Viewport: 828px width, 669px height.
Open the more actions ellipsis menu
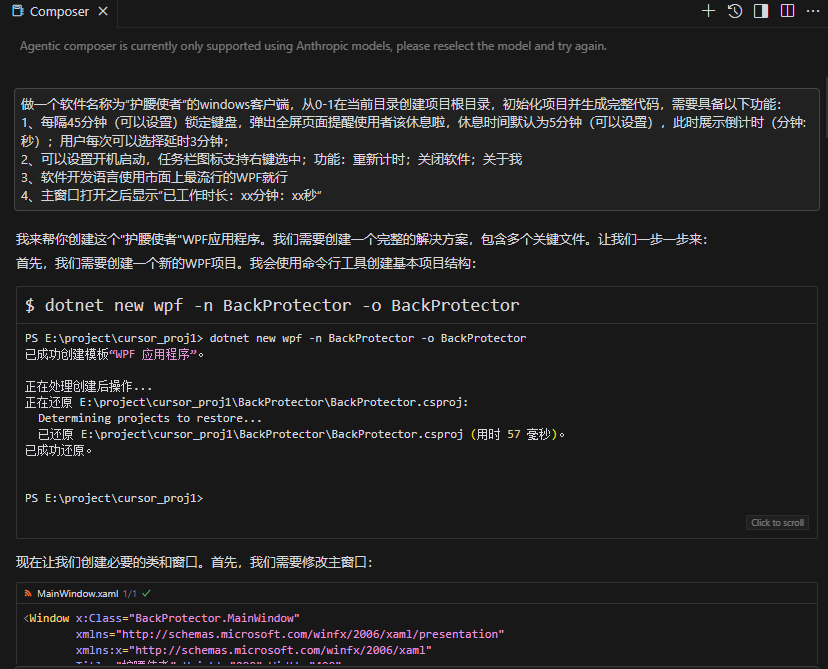point(812,11)
